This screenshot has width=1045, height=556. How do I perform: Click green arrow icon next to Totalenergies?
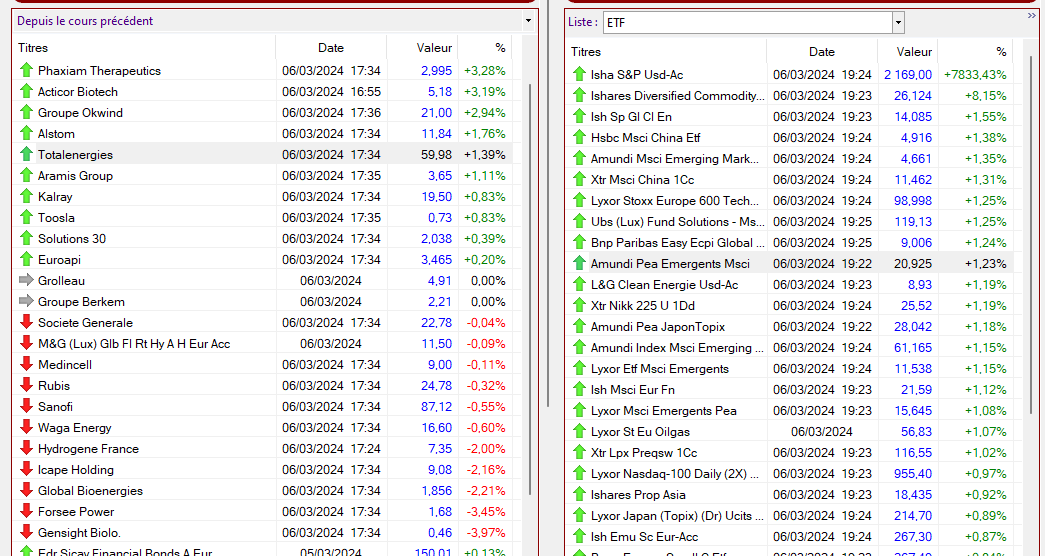coord(27,155)
